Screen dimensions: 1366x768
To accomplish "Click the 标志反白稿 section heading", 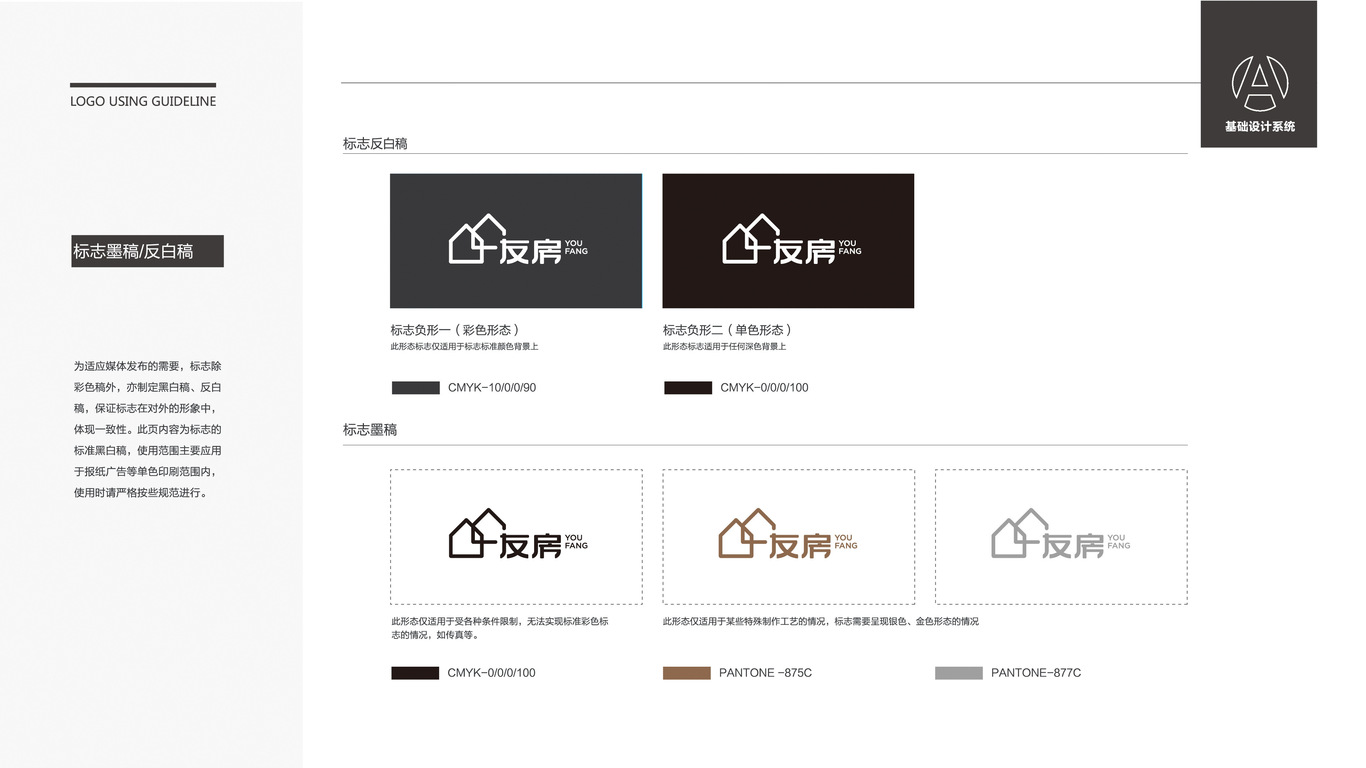I will [375, 144].
